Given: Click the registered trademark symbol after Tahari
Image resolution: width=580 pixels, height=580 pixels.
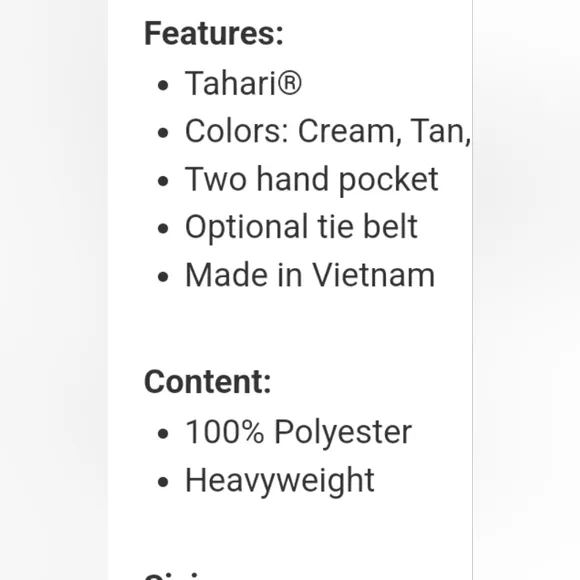Looking at the screenshot, I should (289, 82).
